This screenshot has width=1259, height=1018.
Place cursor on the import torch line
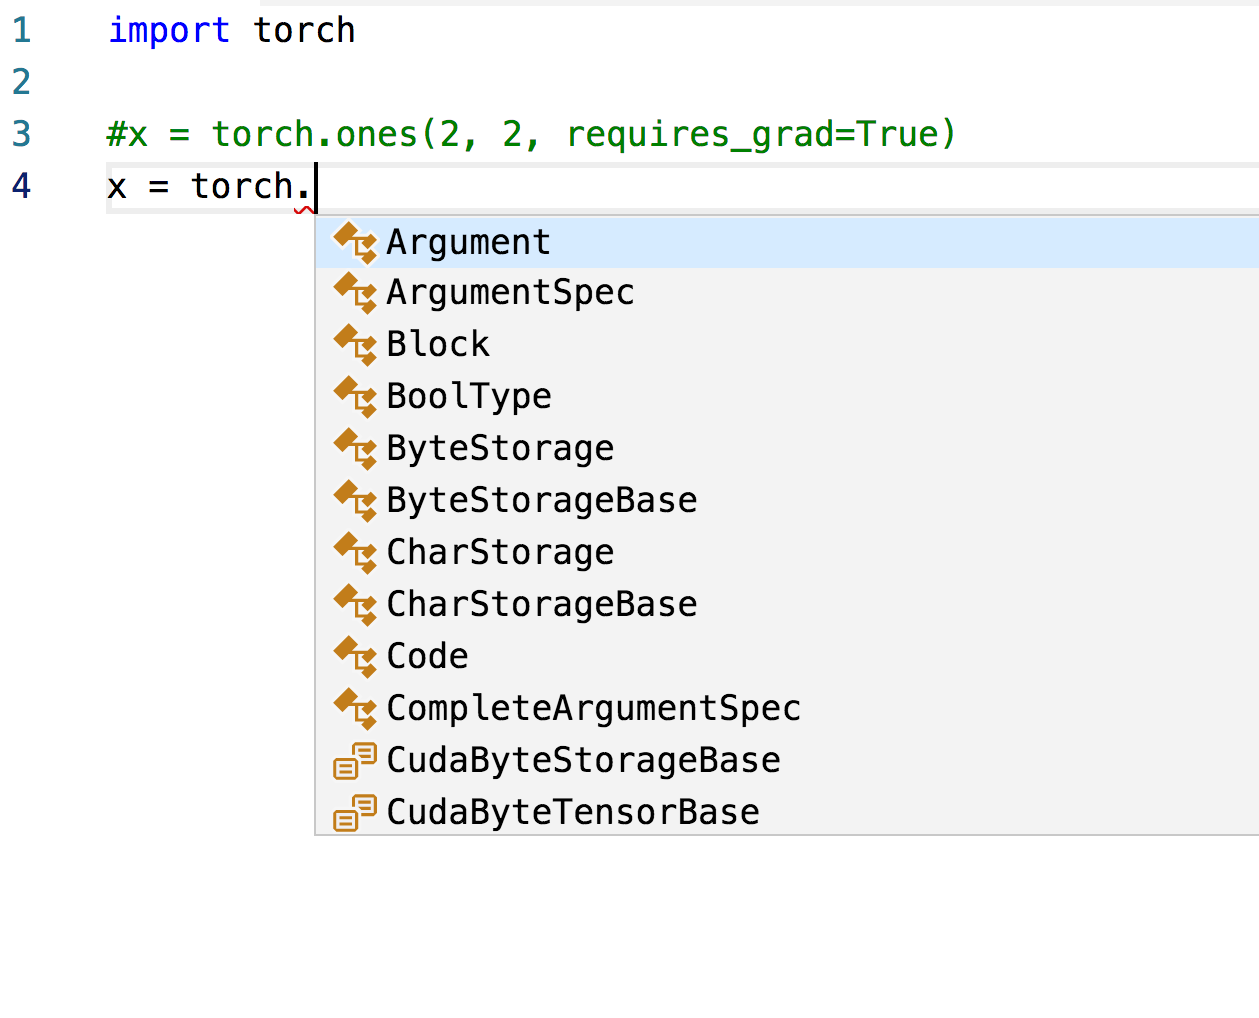pyautogui.click(x=232, y=31)
